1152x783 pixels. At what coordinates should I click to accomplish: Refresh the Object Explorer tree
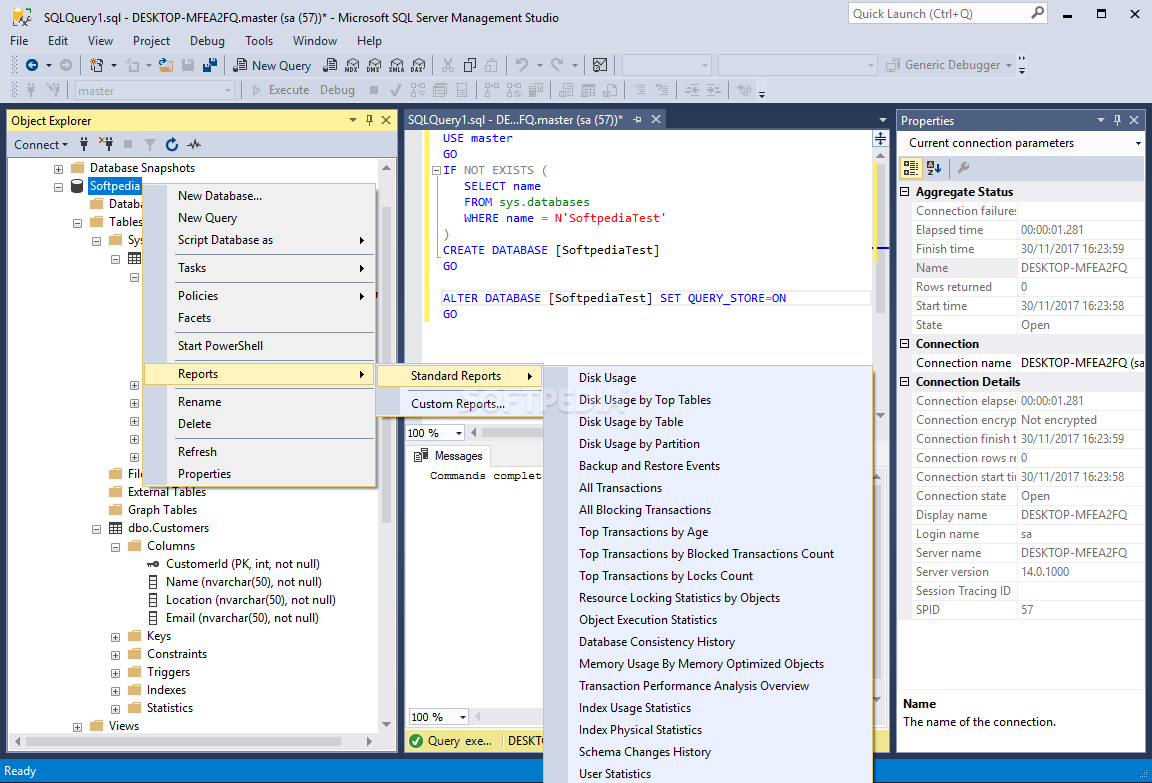click(x=172, y=144)
